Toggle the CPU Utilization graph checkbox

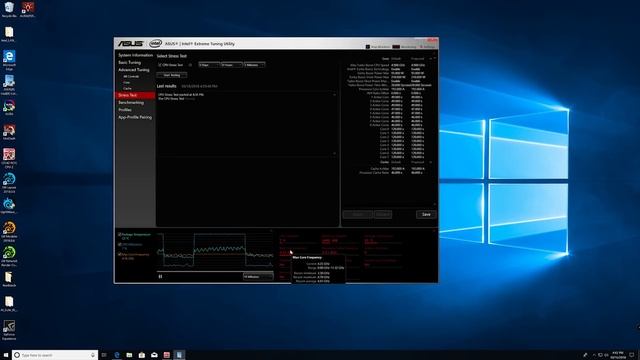[120, 244]
